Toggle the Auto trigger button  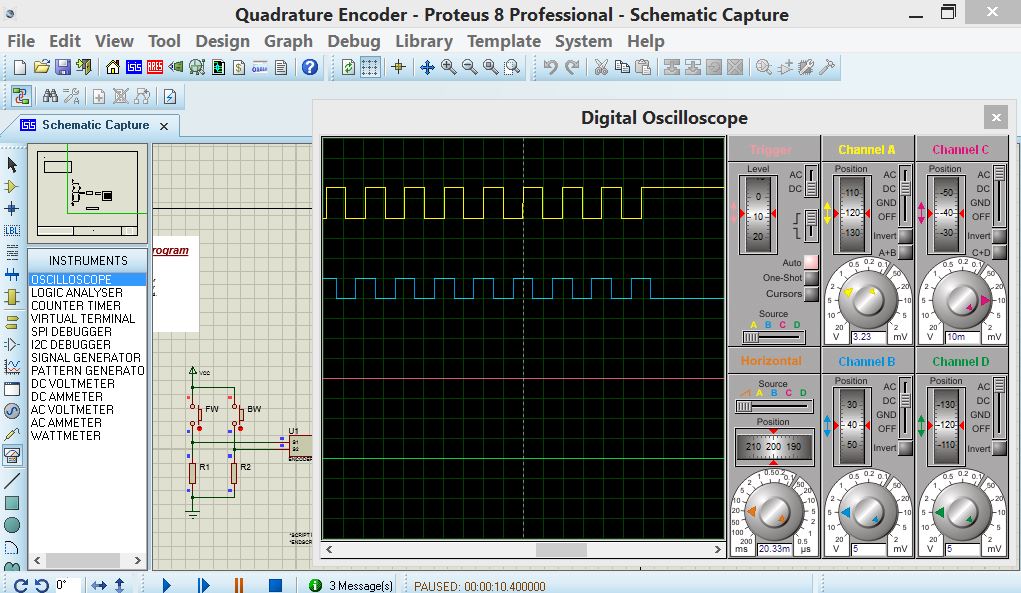click(x=811, y=262)
